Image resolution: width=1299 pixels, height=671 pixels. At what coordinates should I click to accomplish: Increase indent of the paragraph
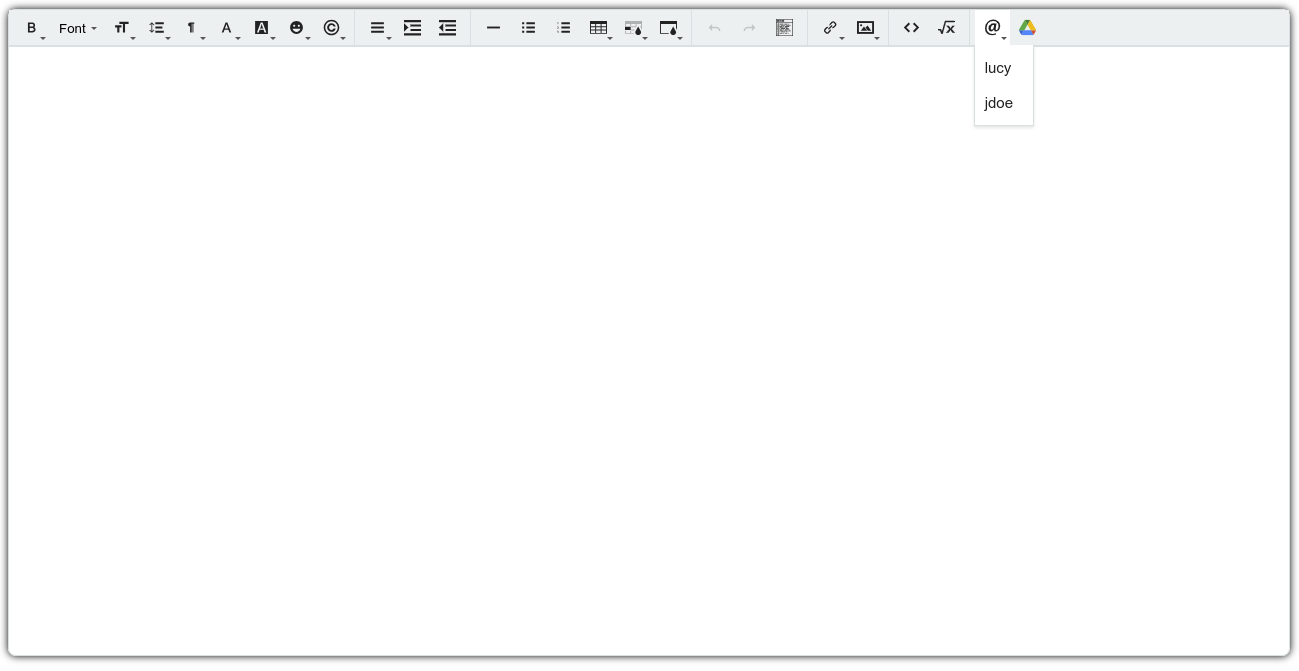(x=412, y=28)
